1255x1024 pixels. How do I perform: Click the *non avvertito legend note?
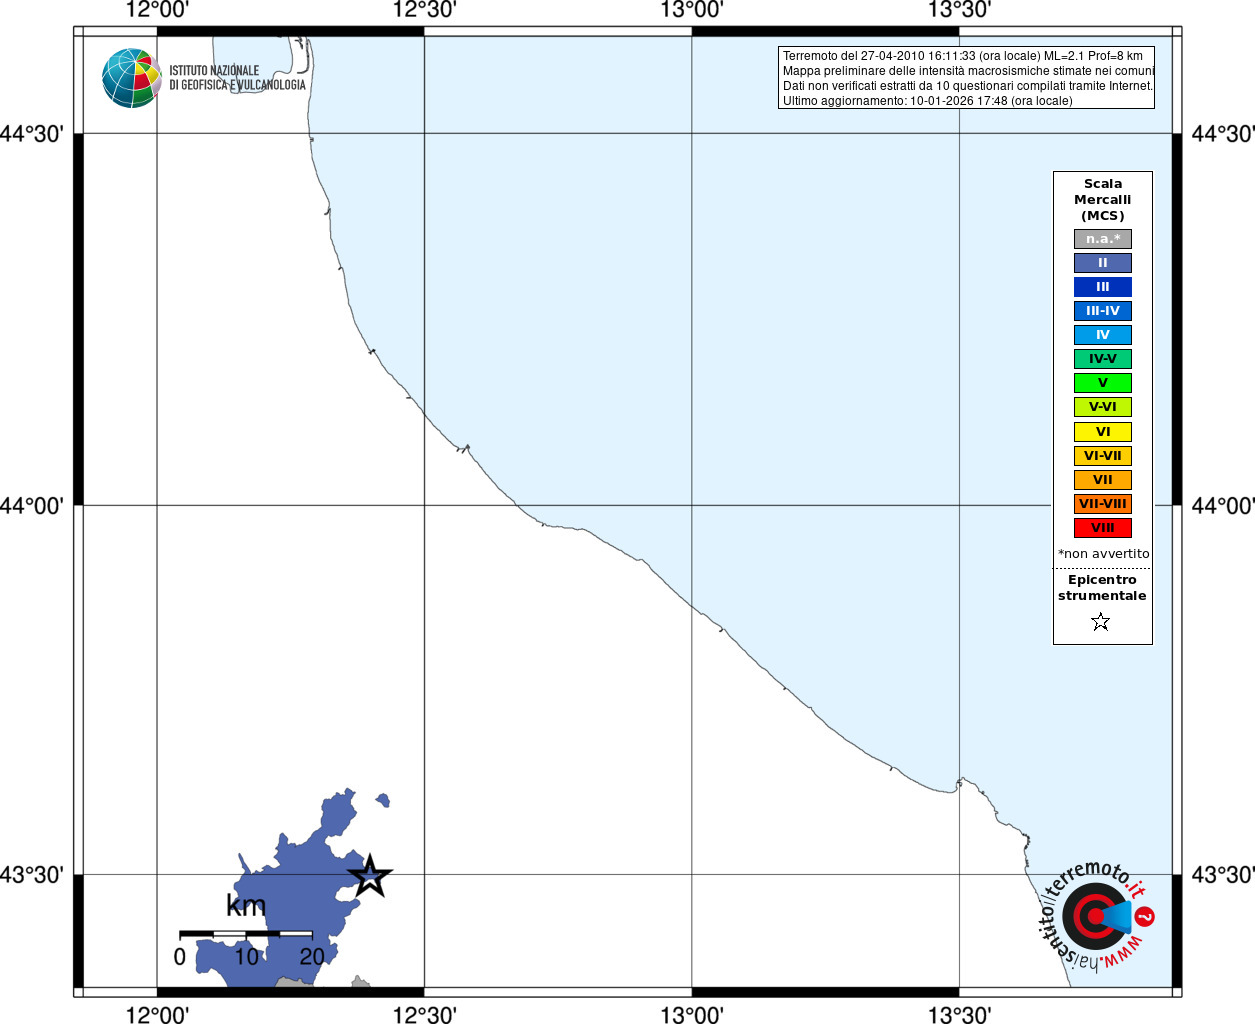(1103, 554)
